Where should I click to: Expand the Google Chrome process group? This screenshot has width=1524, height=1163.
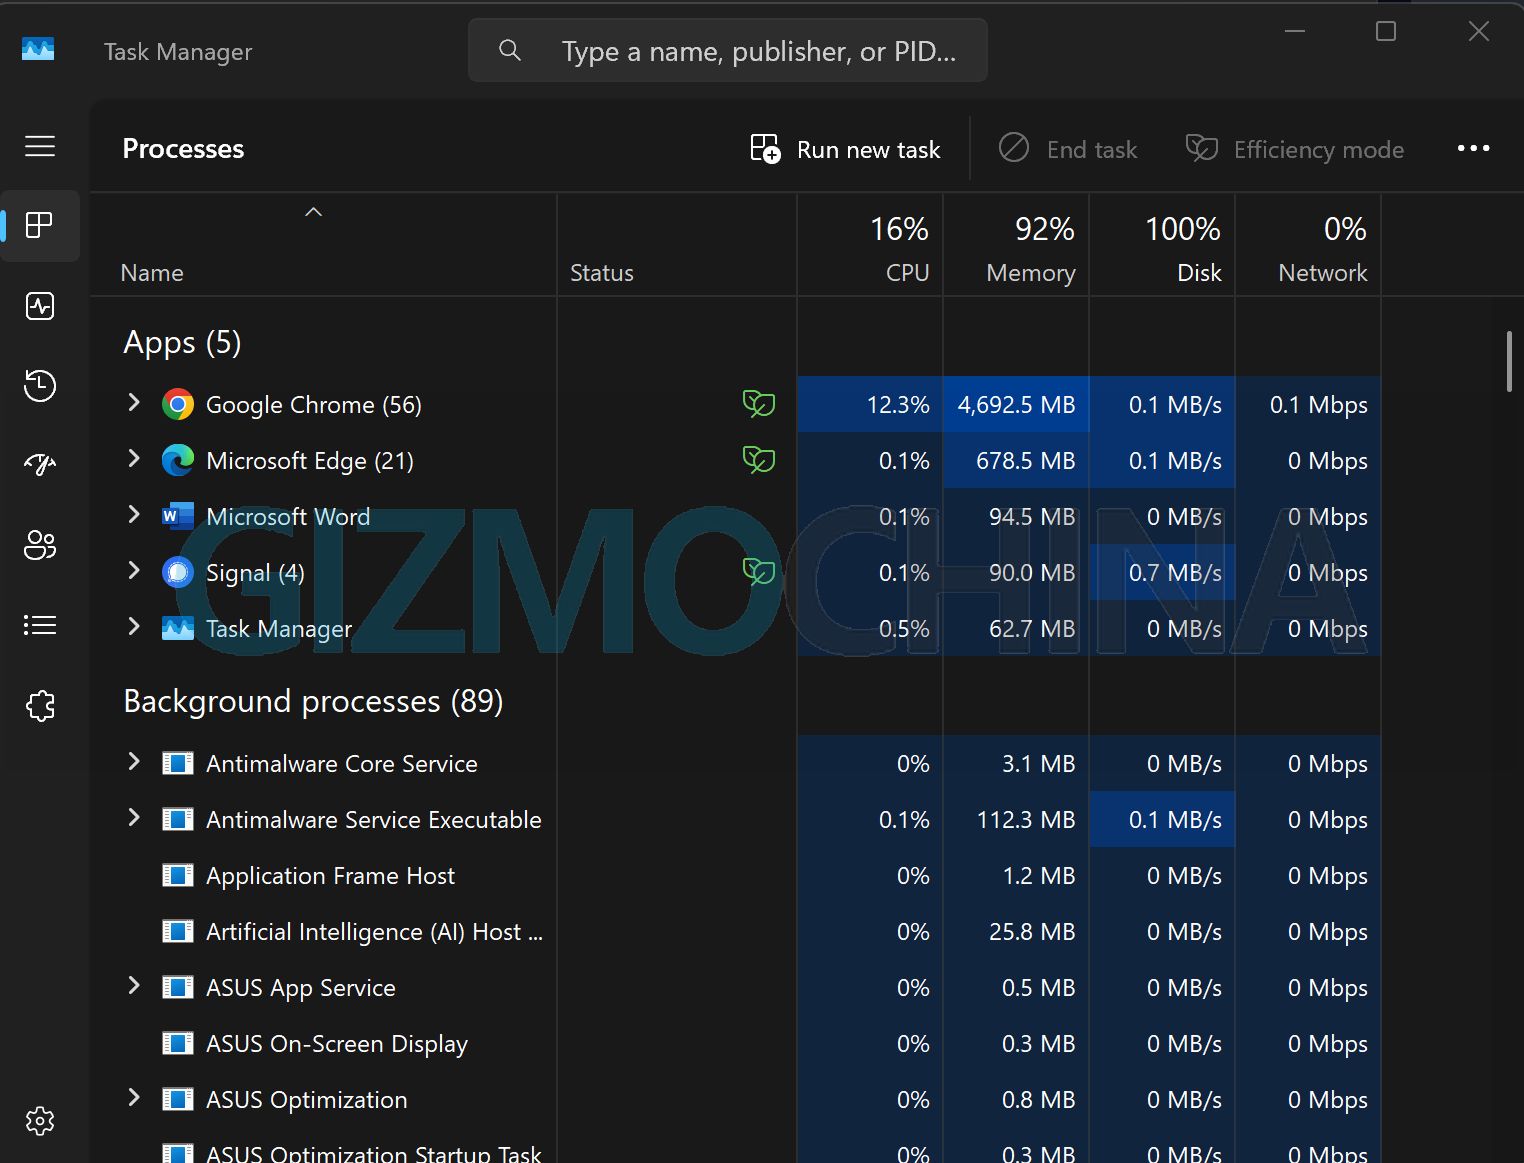point(134,403)
